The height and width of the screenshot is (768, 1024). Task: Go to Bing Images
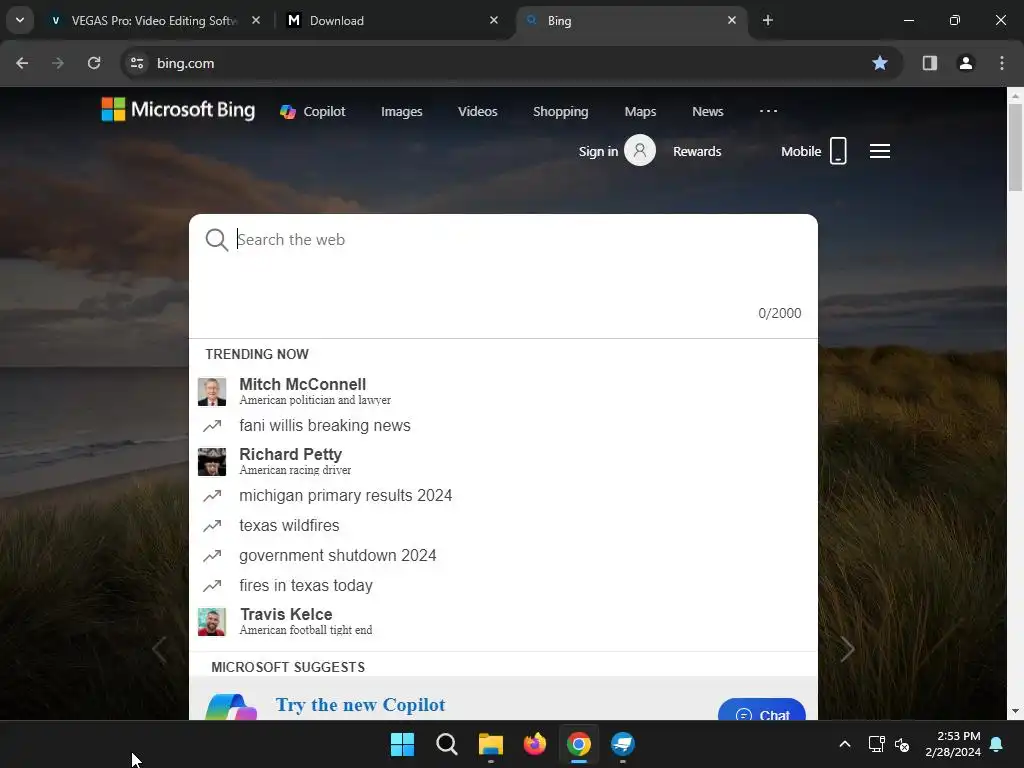pyautogui.click(x=402, y=112)
